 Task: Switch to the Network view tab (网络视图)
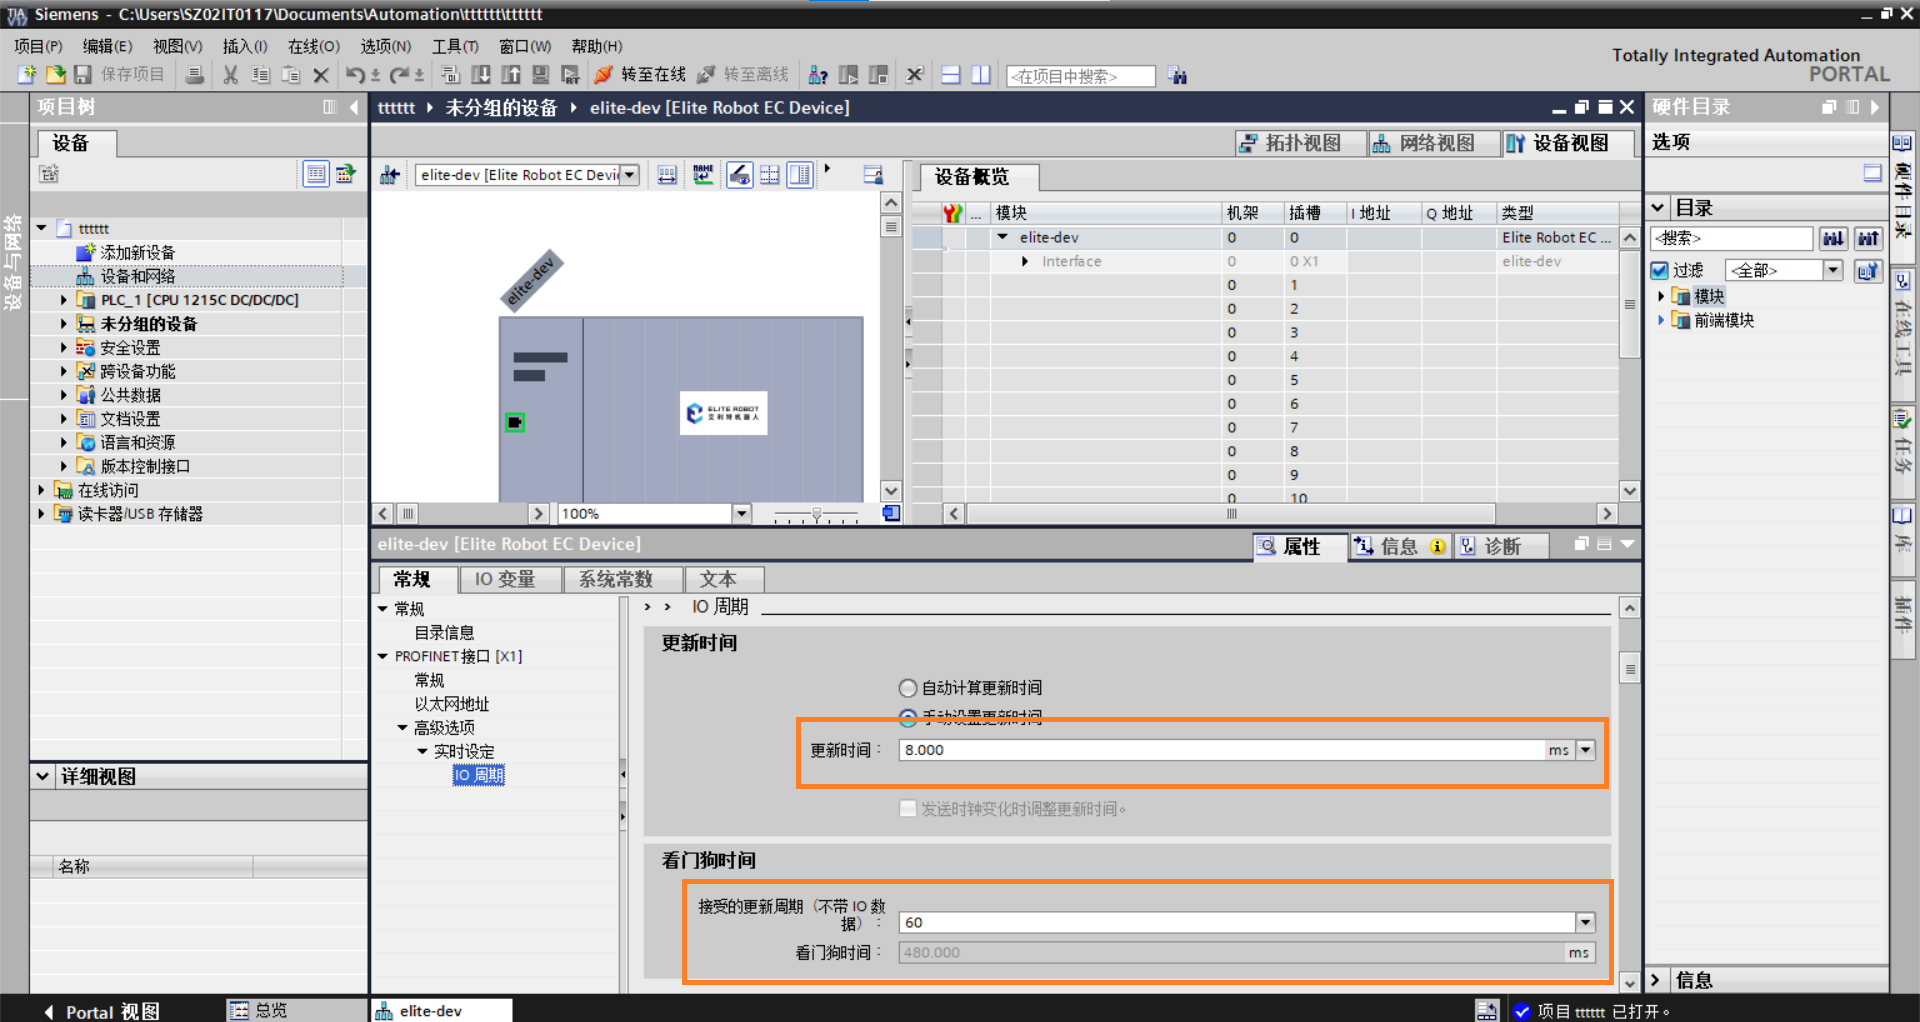[x=1423, y=143]
